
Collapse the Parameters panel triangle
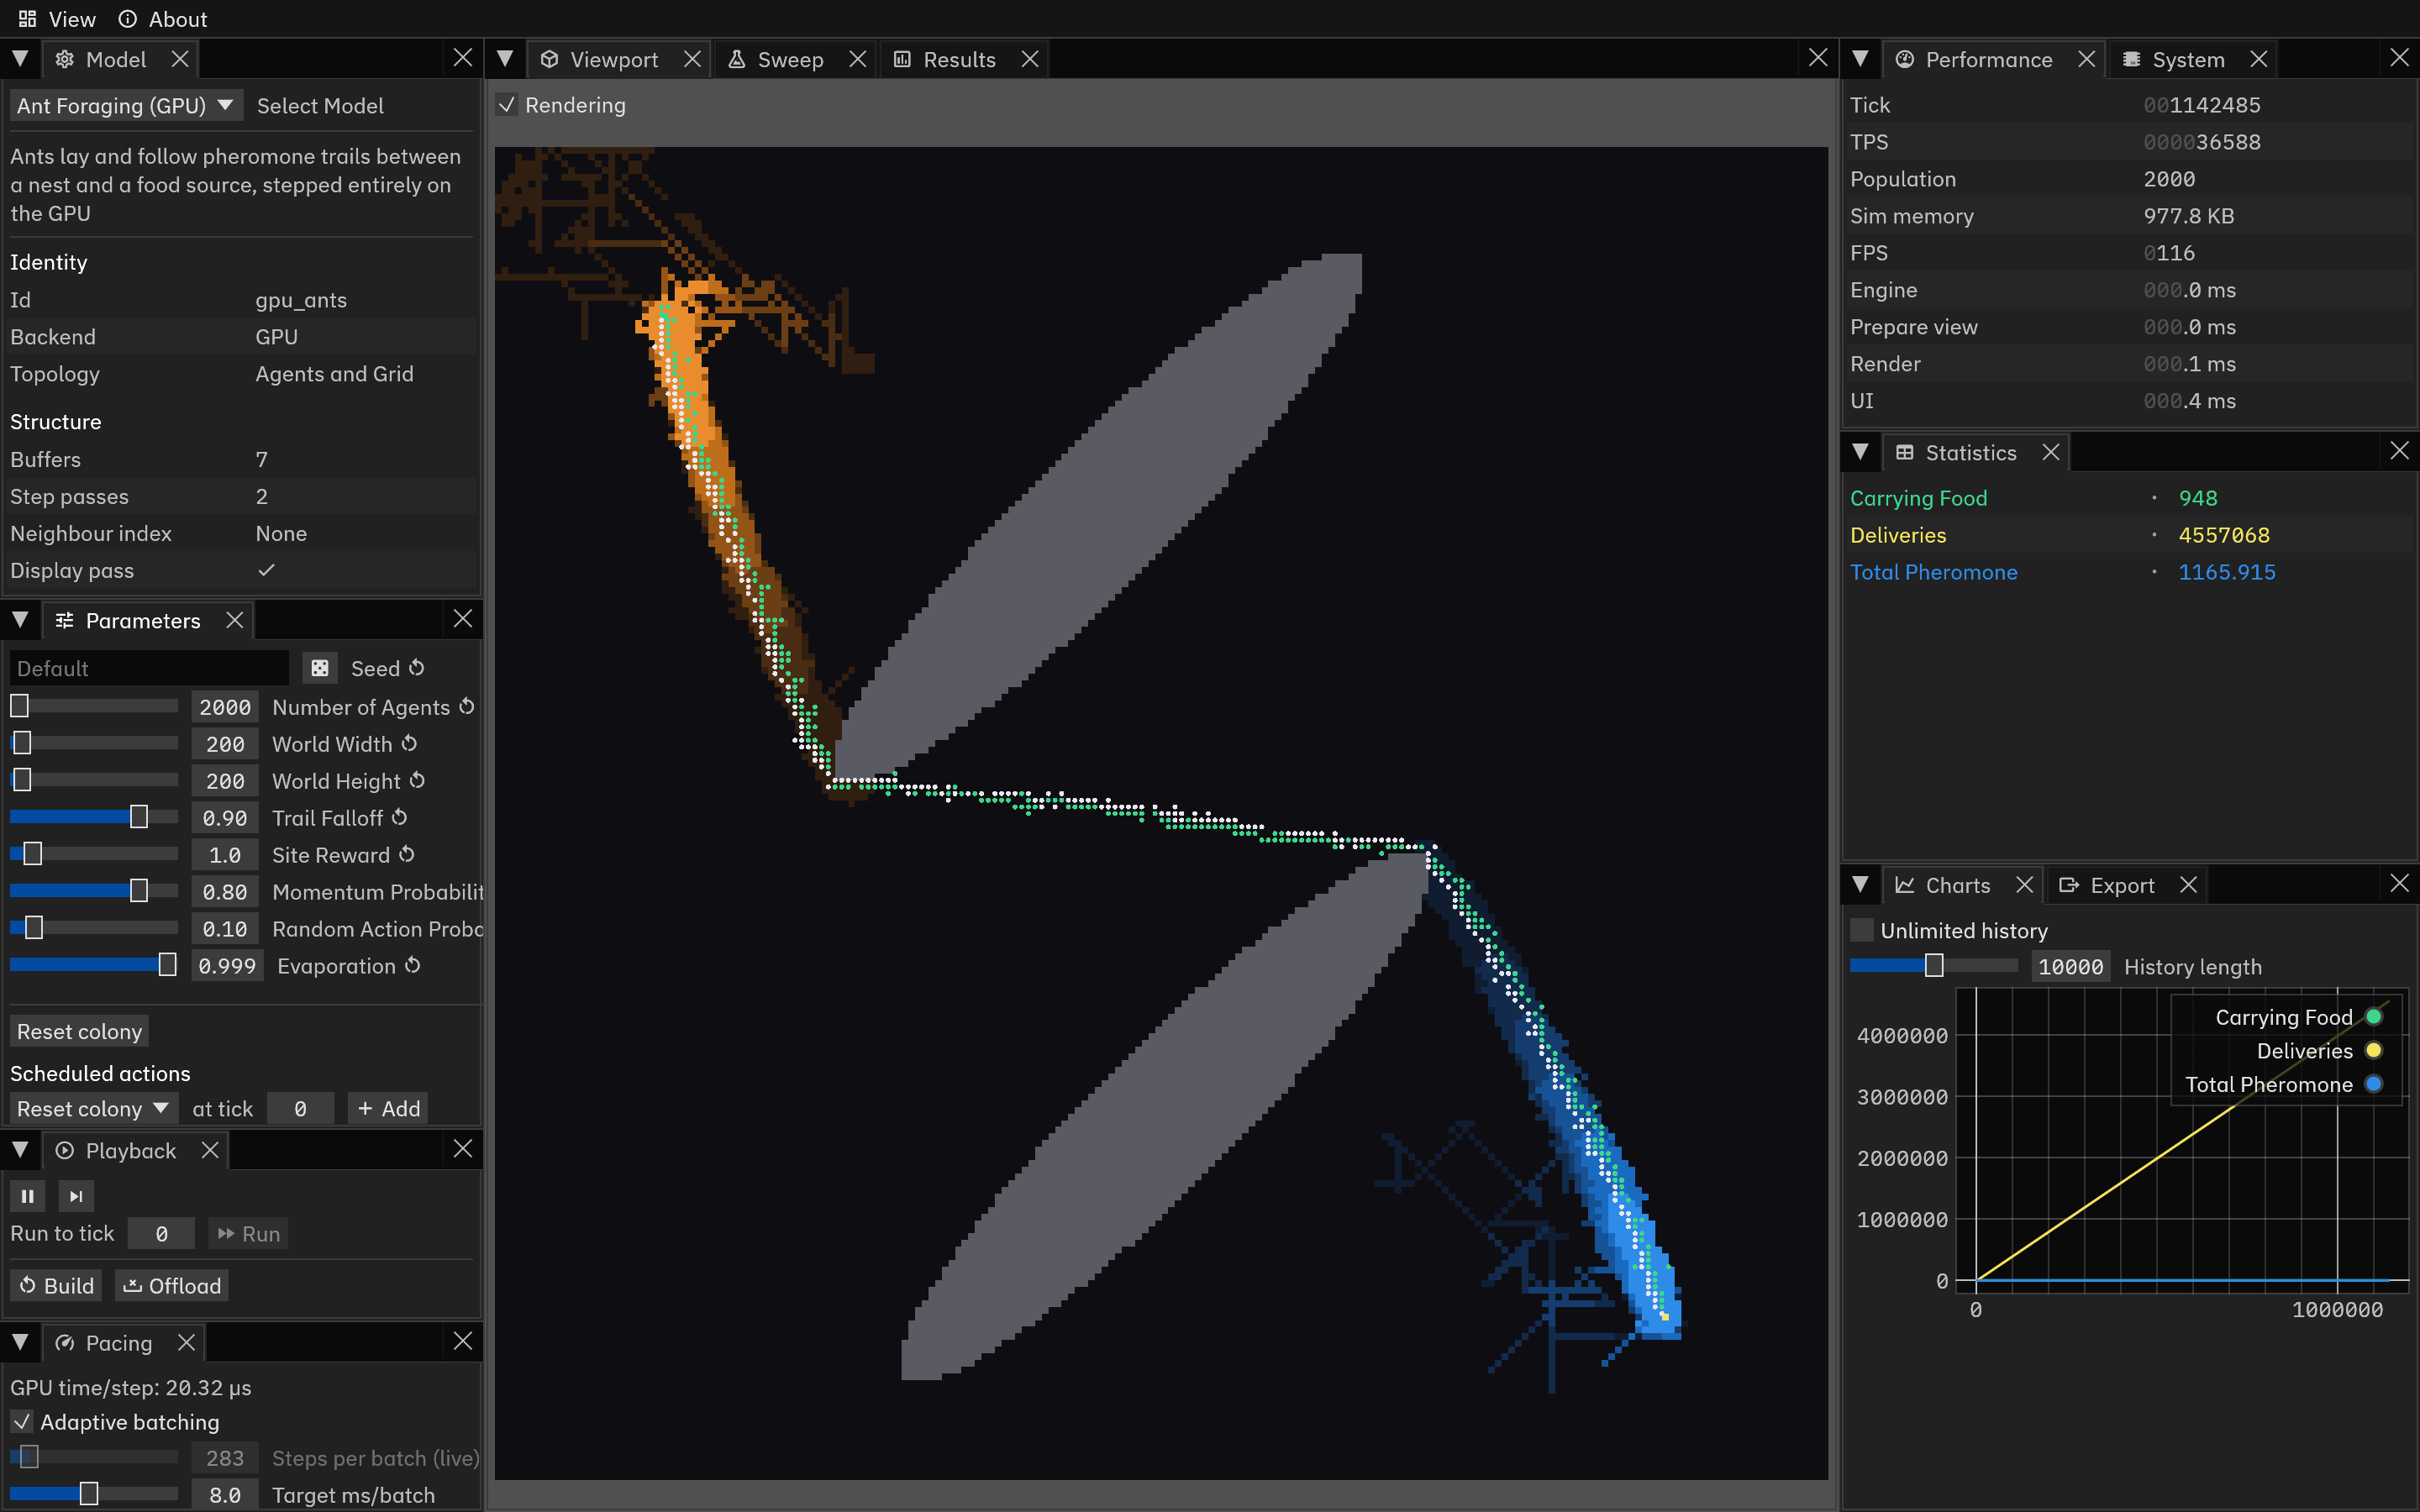click(20, 621)
